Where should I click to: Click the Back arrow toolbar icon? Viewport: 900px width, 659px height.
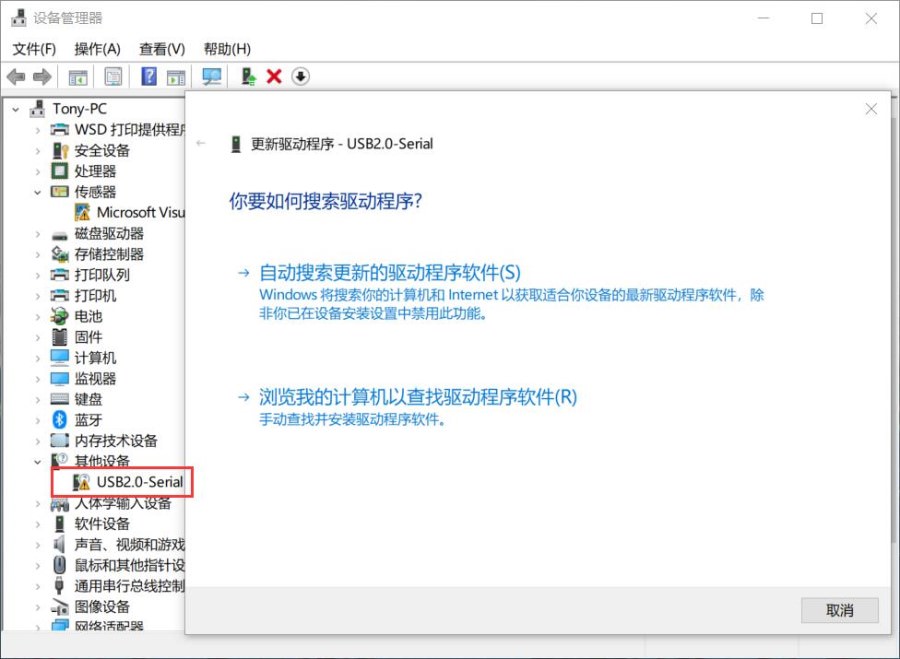click(x=16, y=76)
